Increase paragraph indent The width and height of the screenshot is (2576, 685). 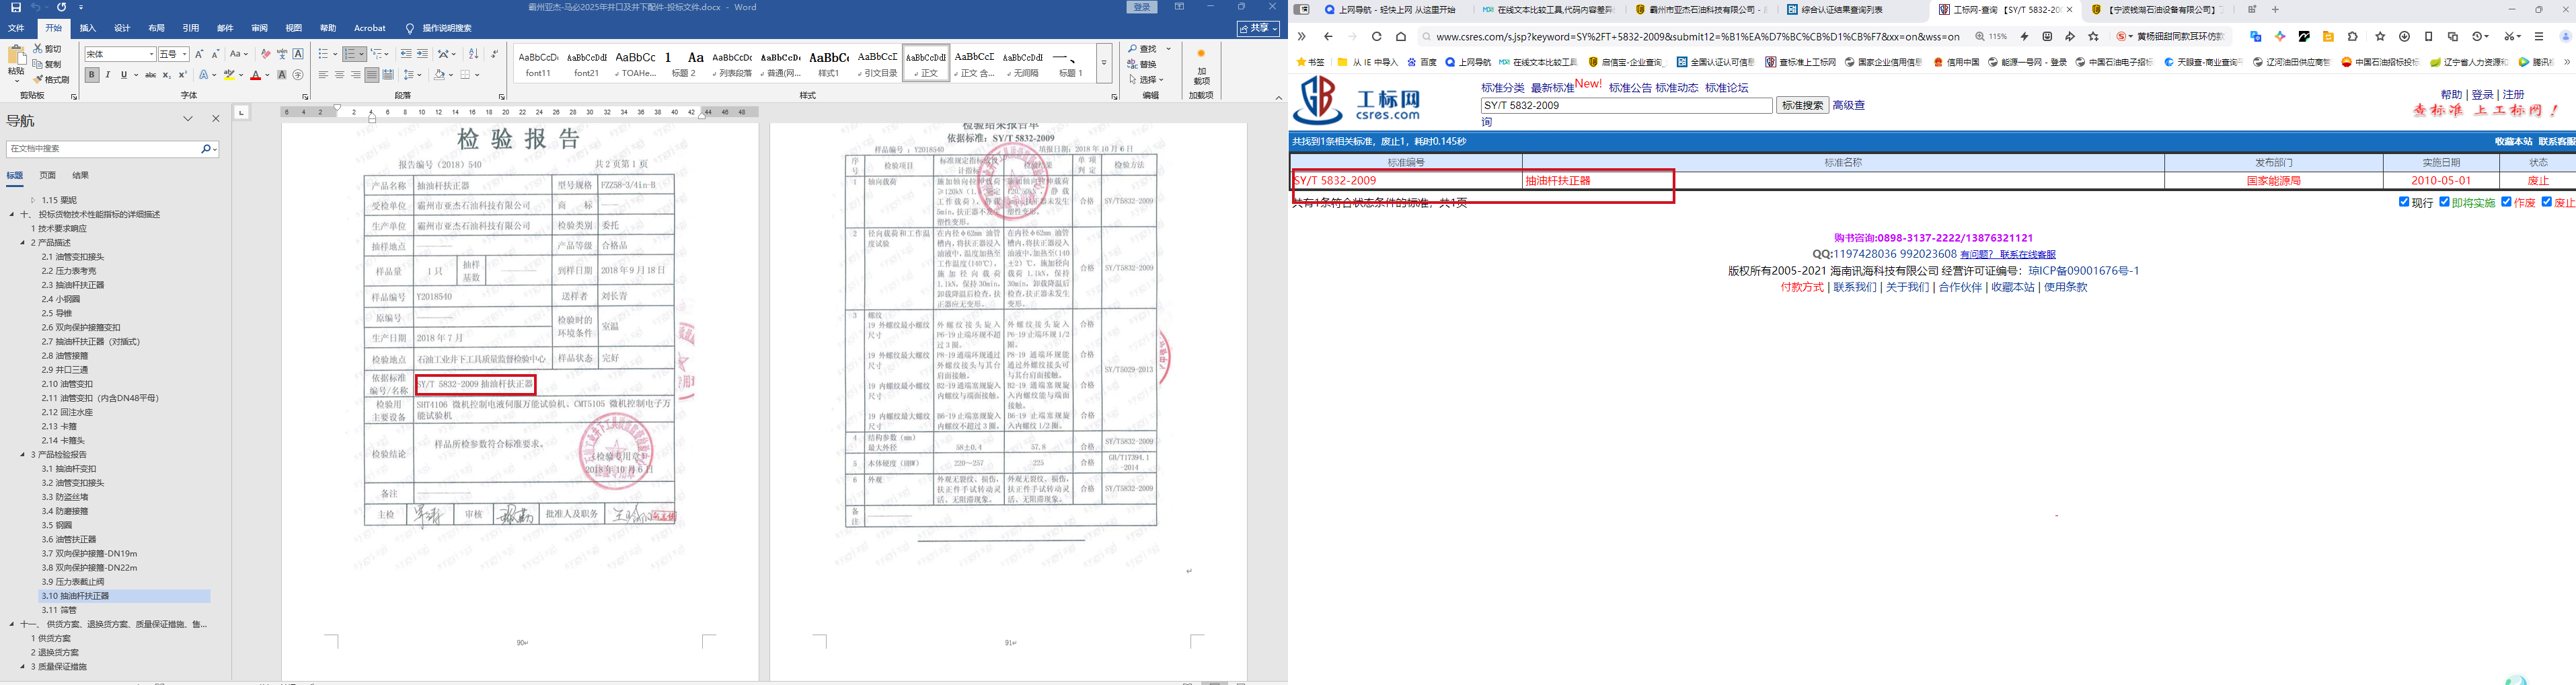pos(422,54)
